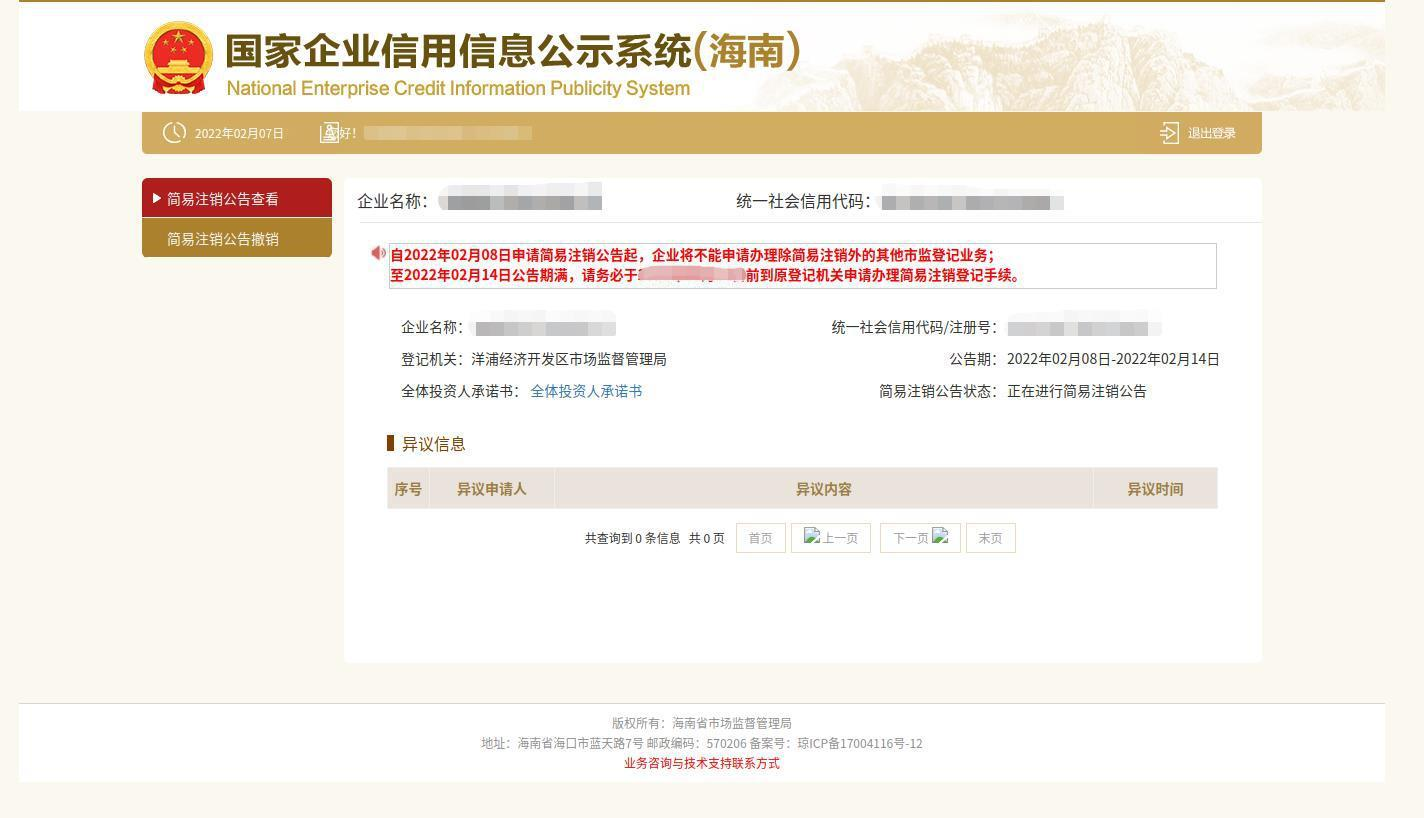Jump to 末页 in pagination
This screenshot has width=1424, height=818.
990,538
